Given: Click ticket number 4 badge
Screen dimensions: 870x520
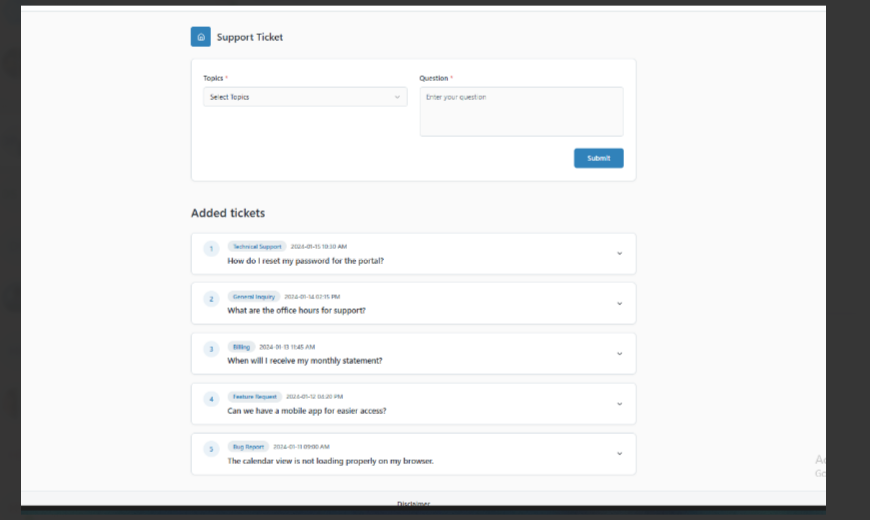Looking at the screenshot, I should pos(211,399).
